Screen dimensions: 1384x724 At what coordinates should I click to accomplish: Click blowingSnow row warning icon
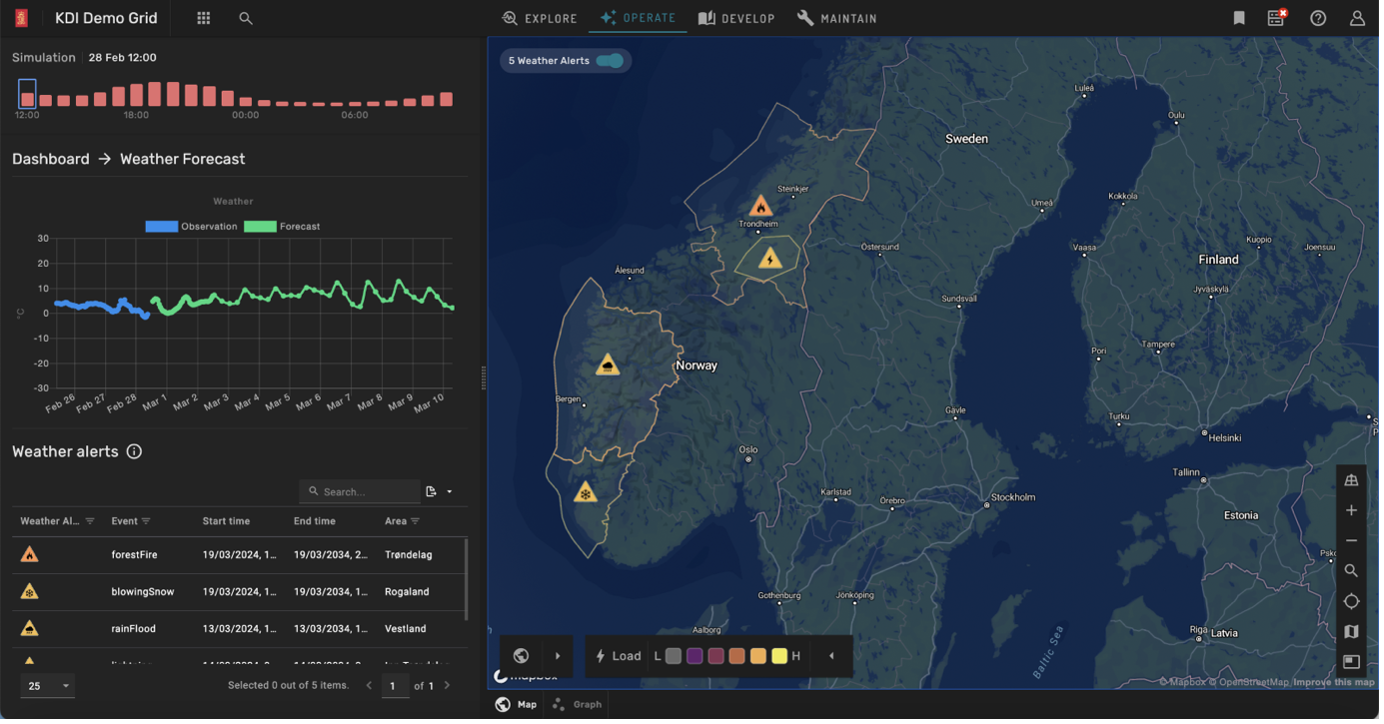coord(30,593)
